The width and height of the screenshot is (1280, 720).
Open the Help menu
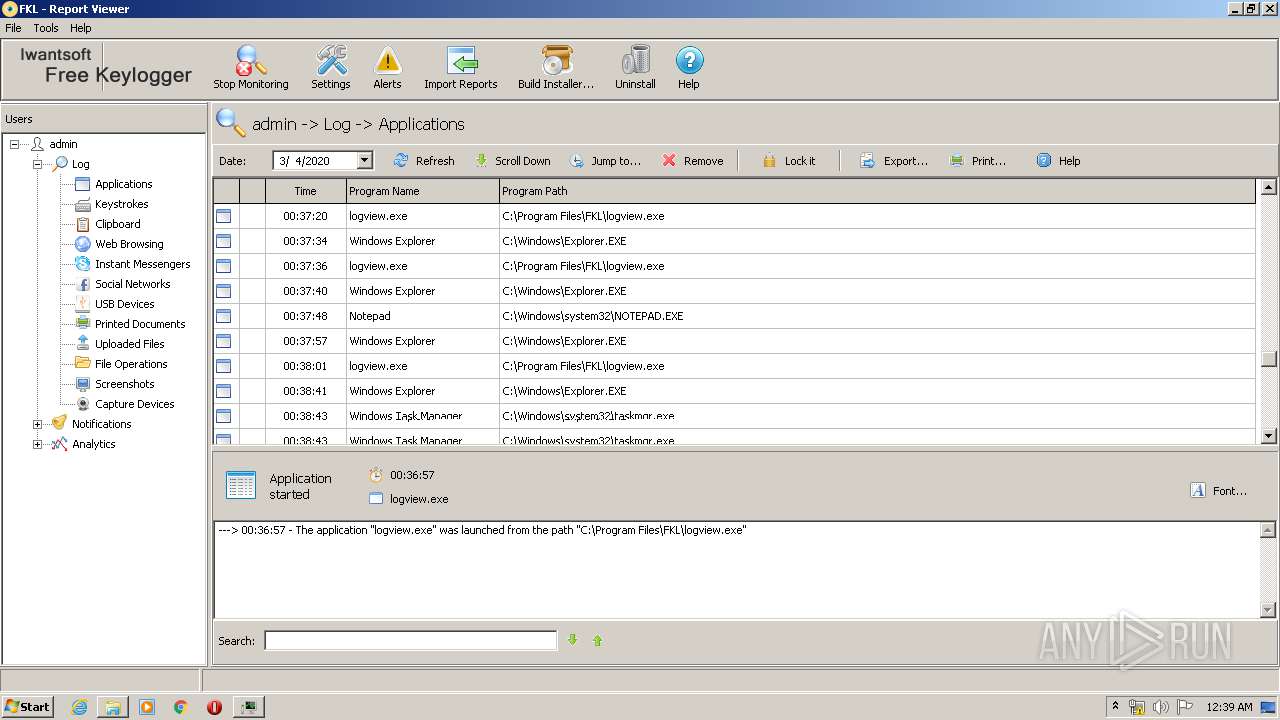81,28
